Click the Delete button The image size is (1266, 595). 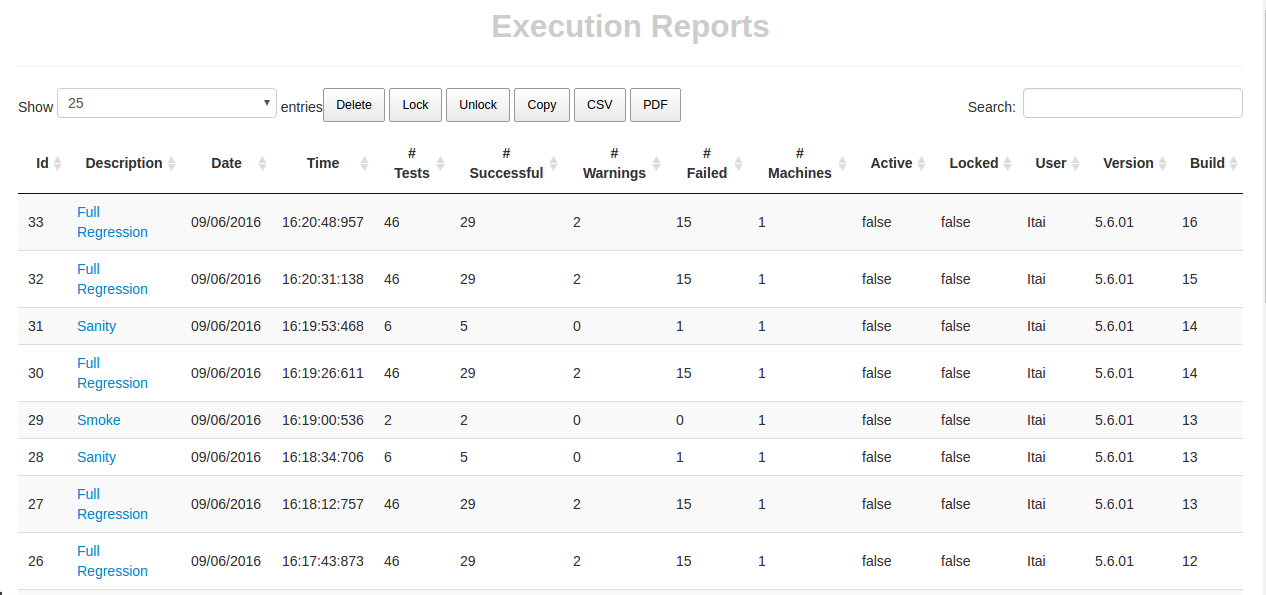[x=354, y=105]
